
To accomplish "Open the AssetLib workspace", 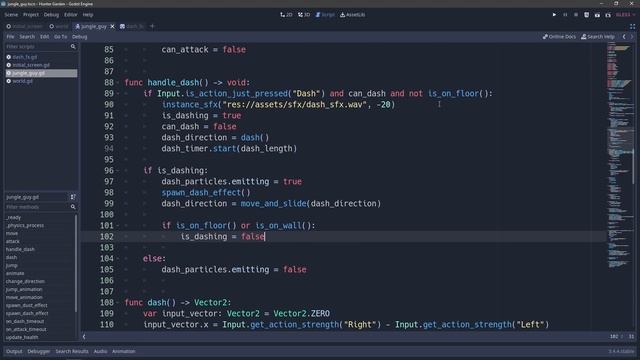I will click(x=353, y=15).
